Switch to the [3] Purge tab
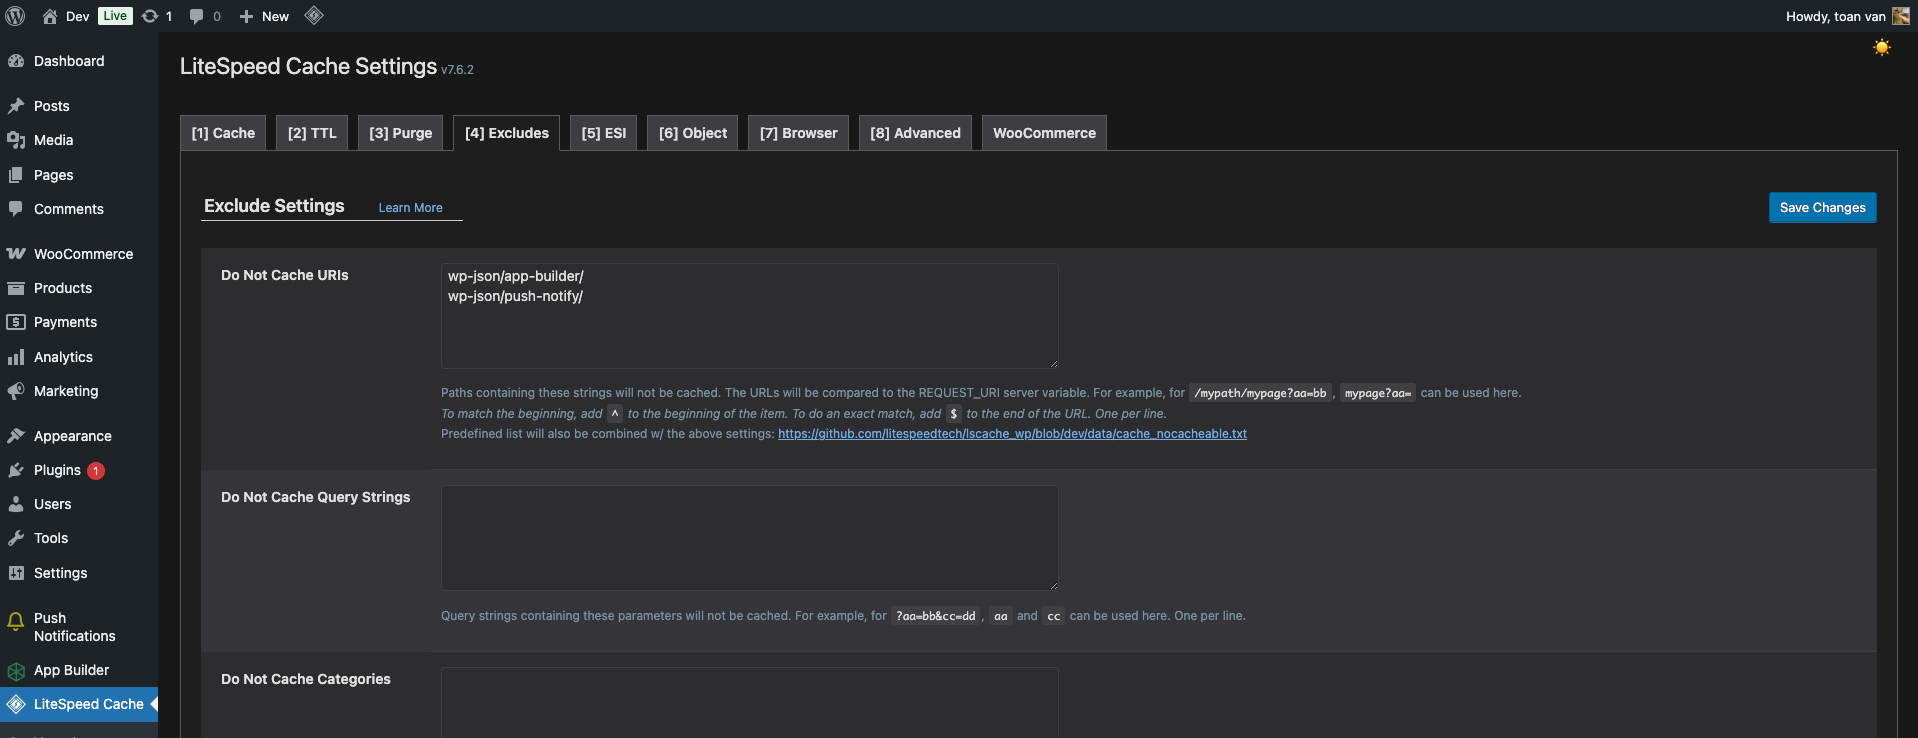Viewport: 1918px width, 738px height. tap(400, 133)
